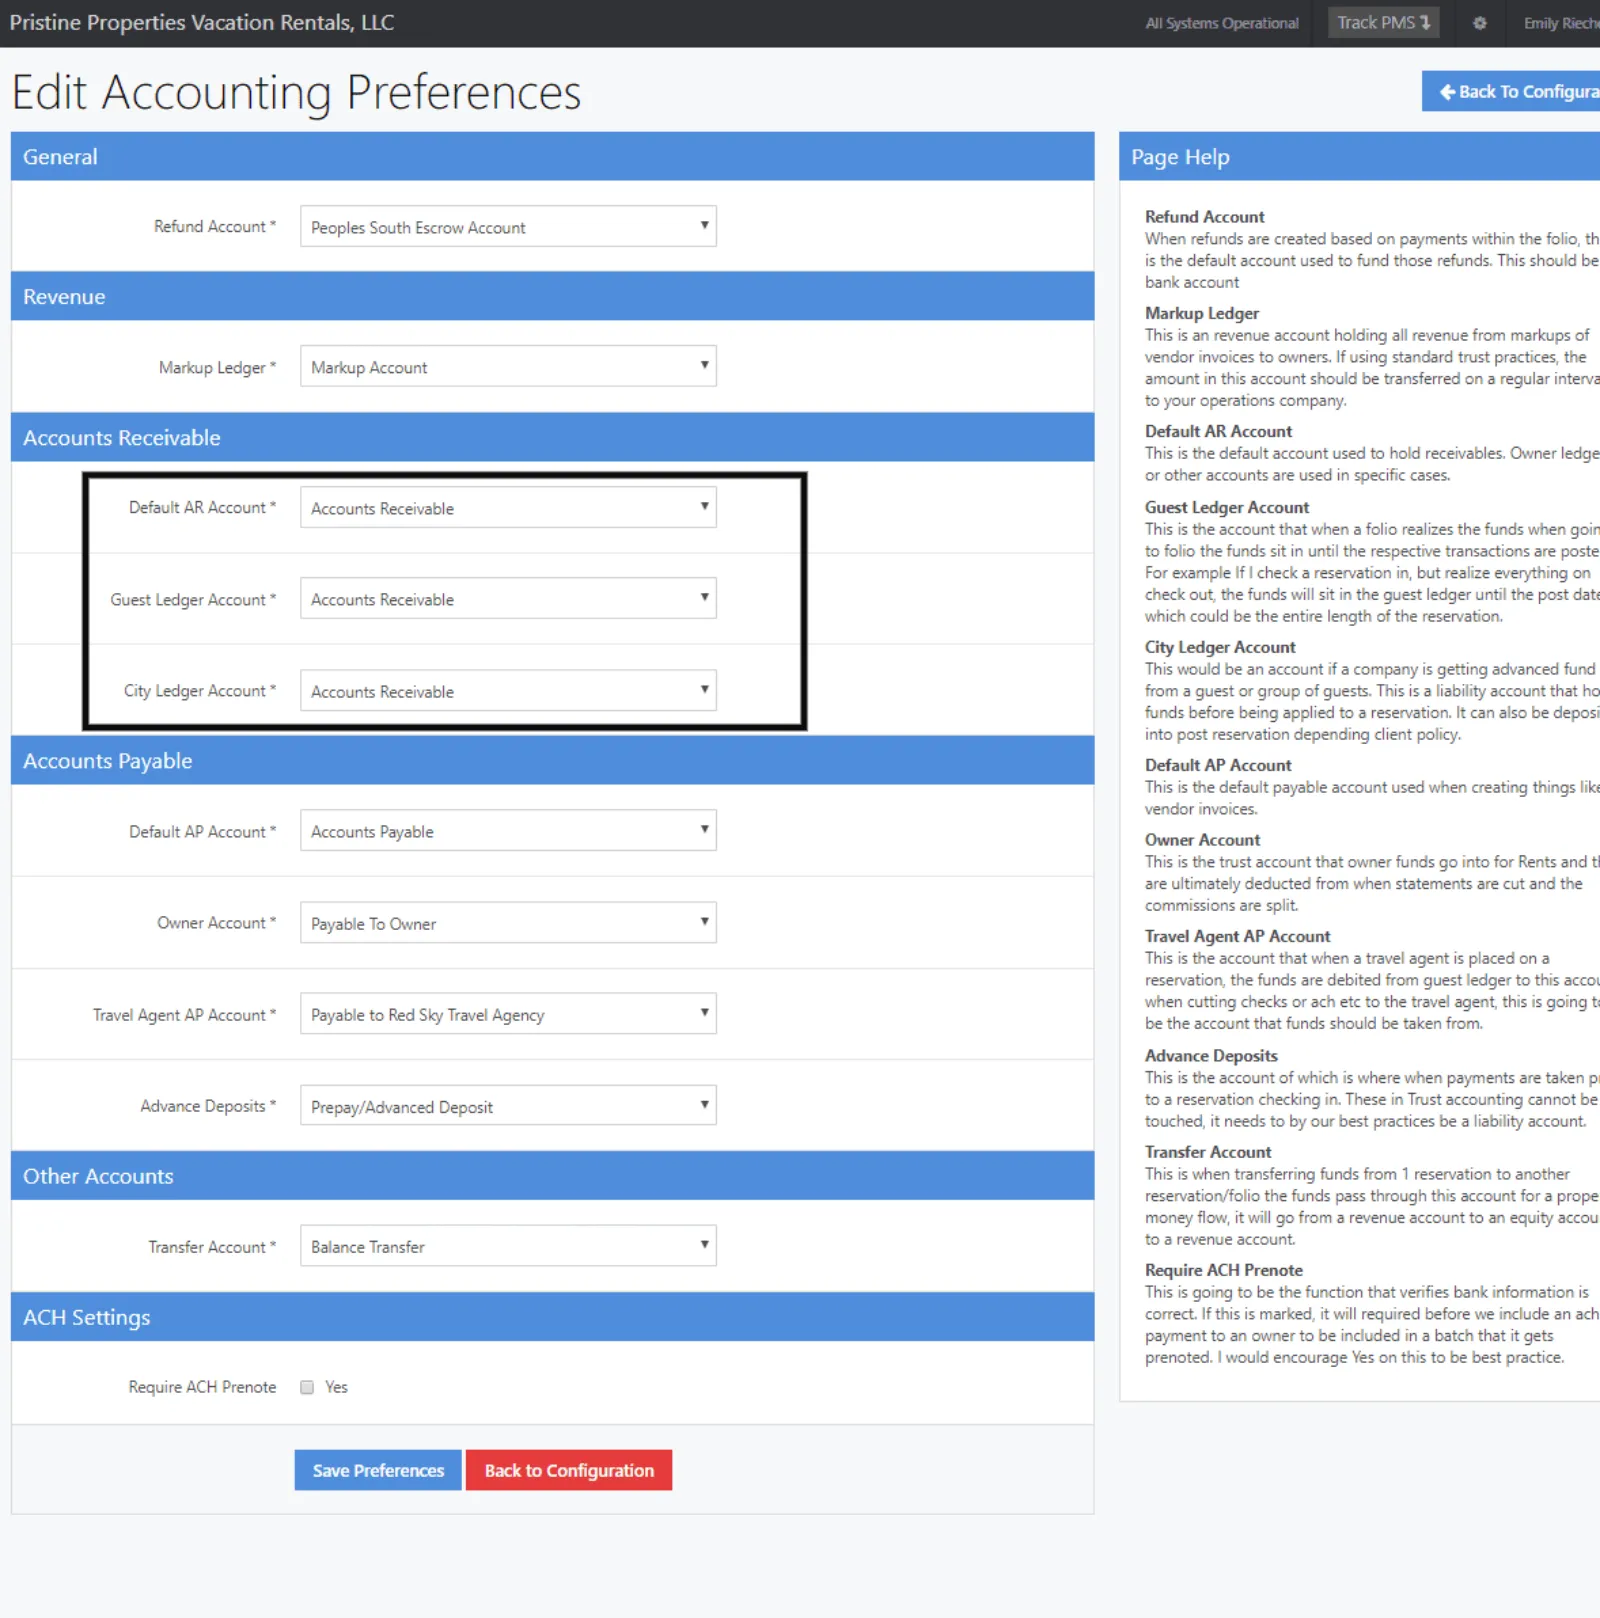The image size is (1600, 1618).
Task: Open the Owner Account dropdown
Action: click(508, 923)
